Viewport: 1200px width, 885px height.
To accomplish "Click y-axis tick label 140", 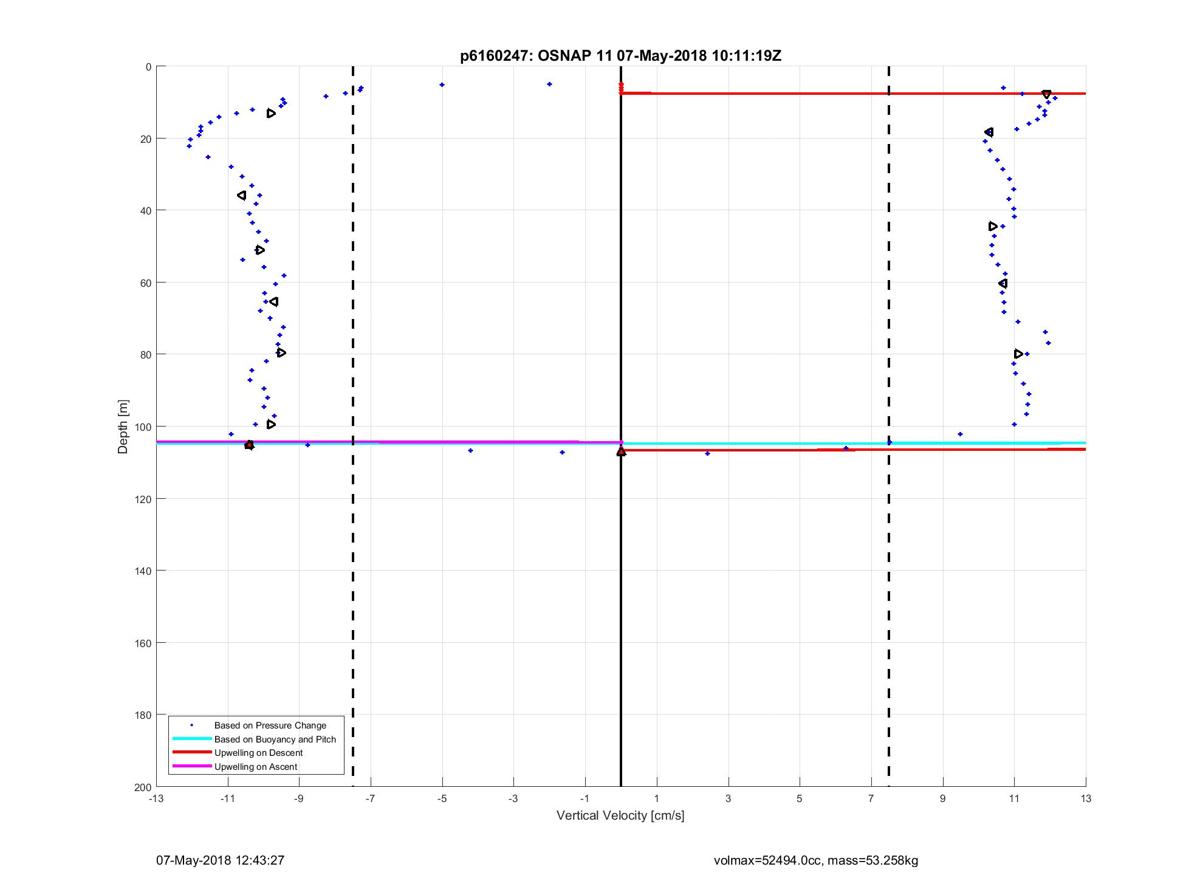I will click(x=142, y=571).
